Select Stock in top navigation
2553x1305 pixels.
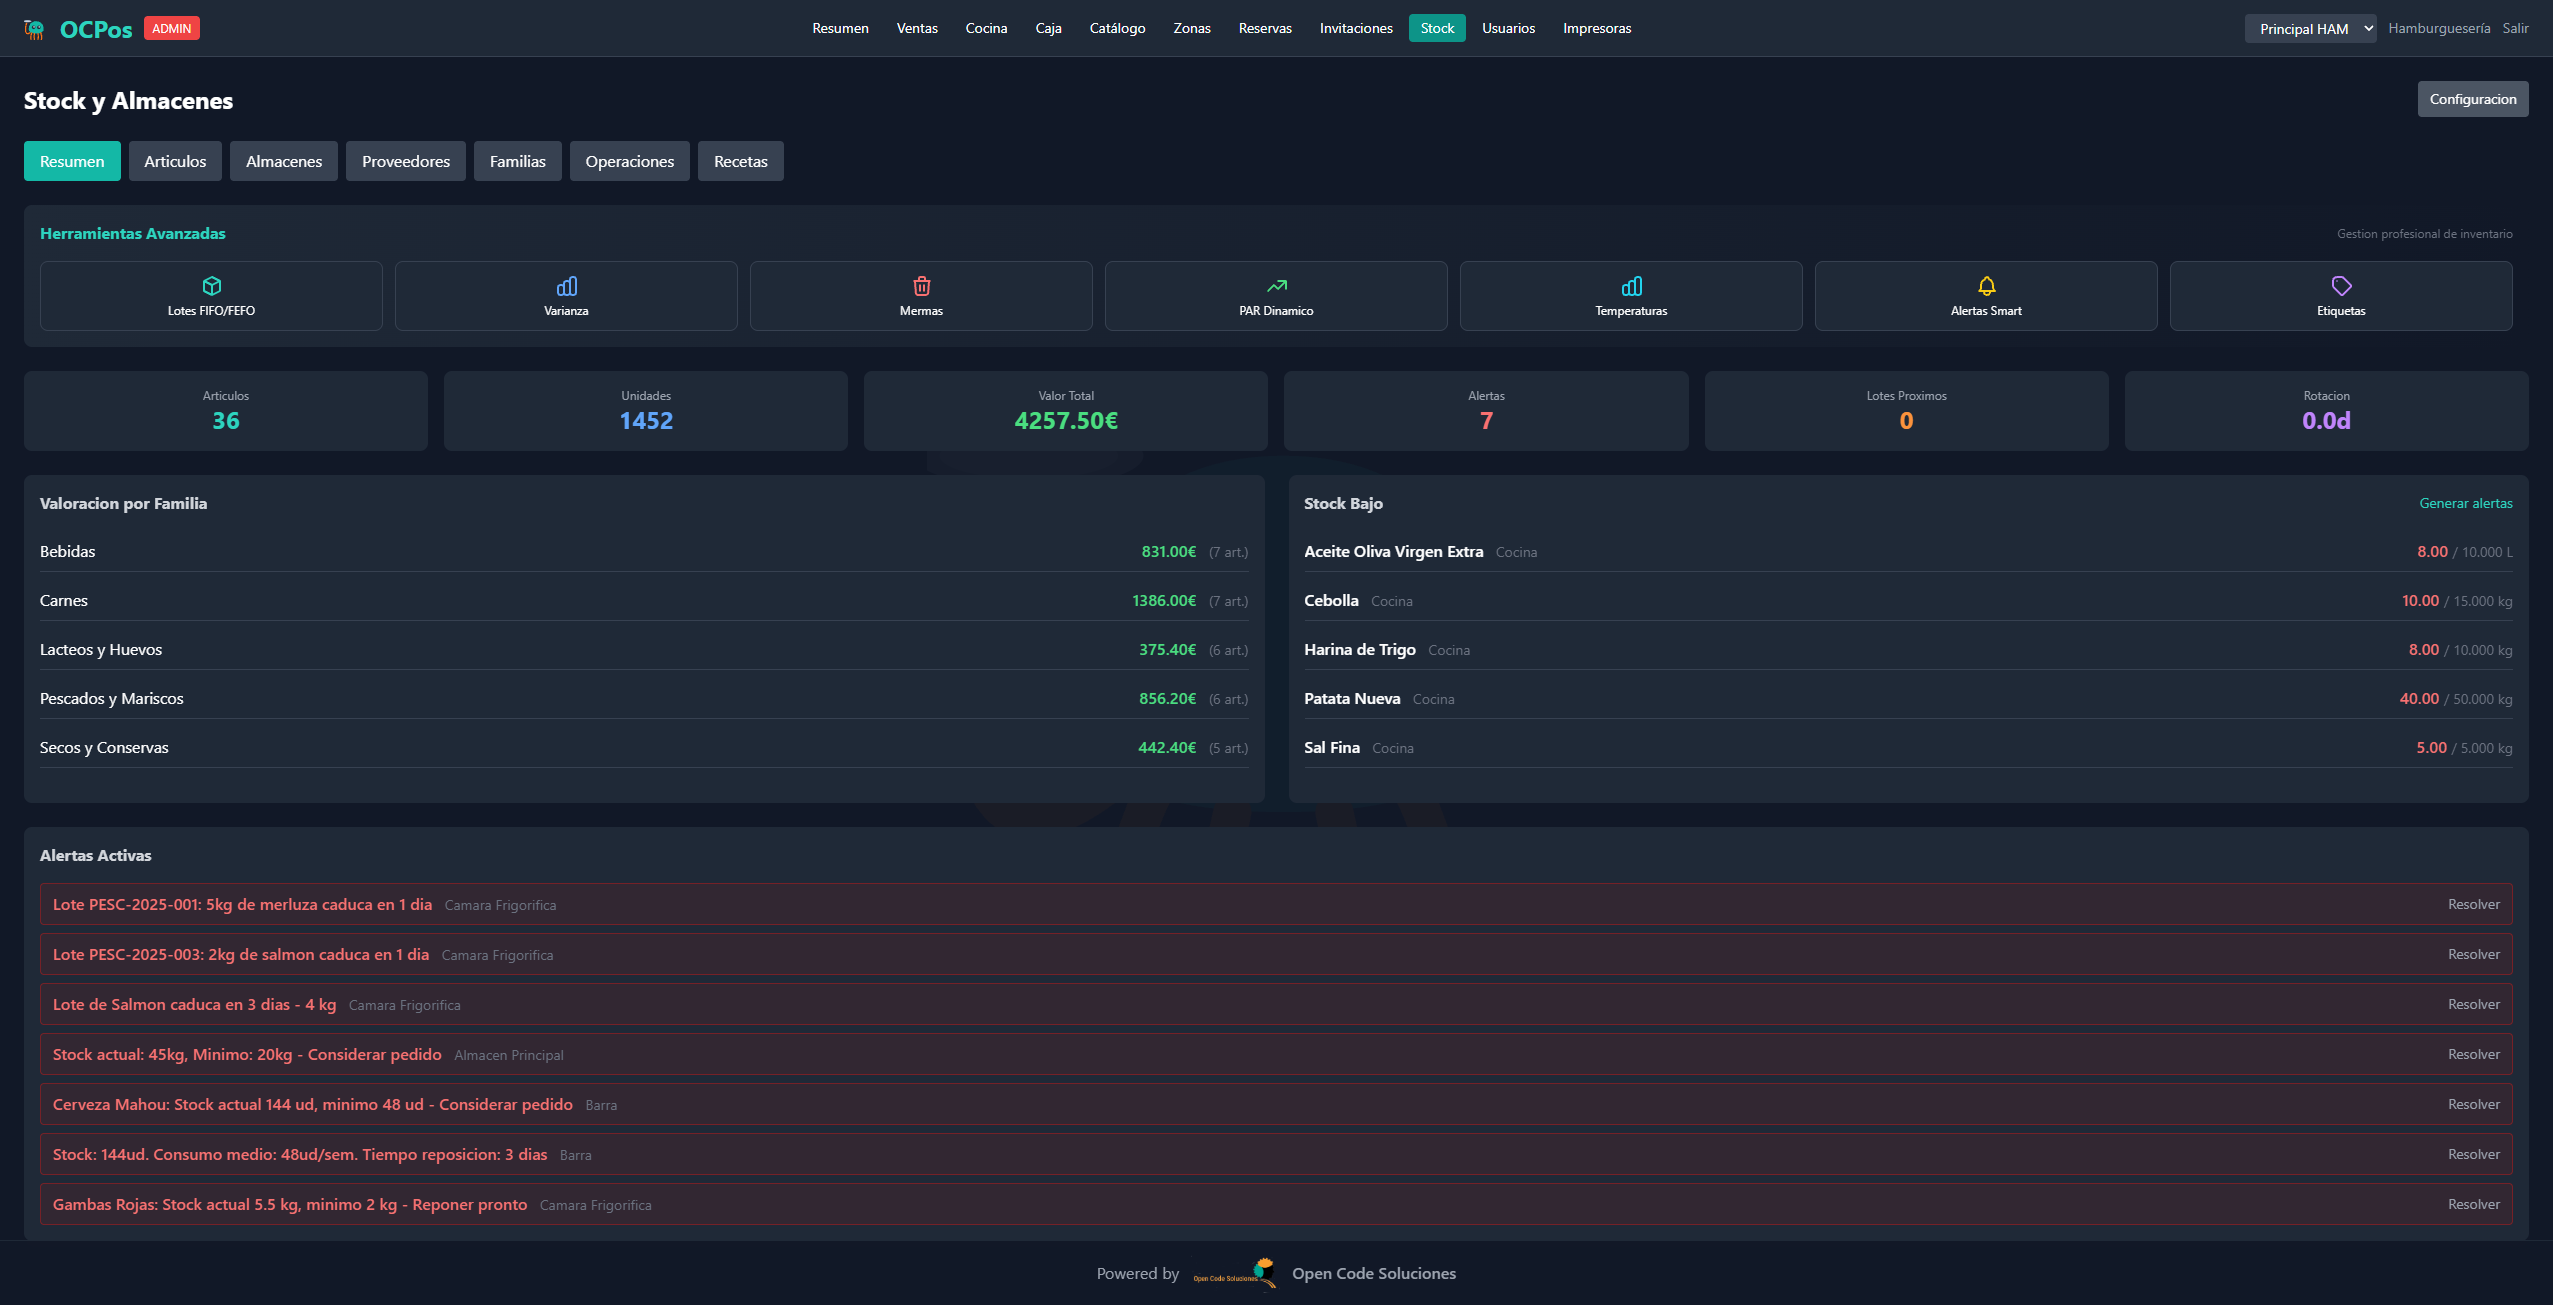[1437, 28]
